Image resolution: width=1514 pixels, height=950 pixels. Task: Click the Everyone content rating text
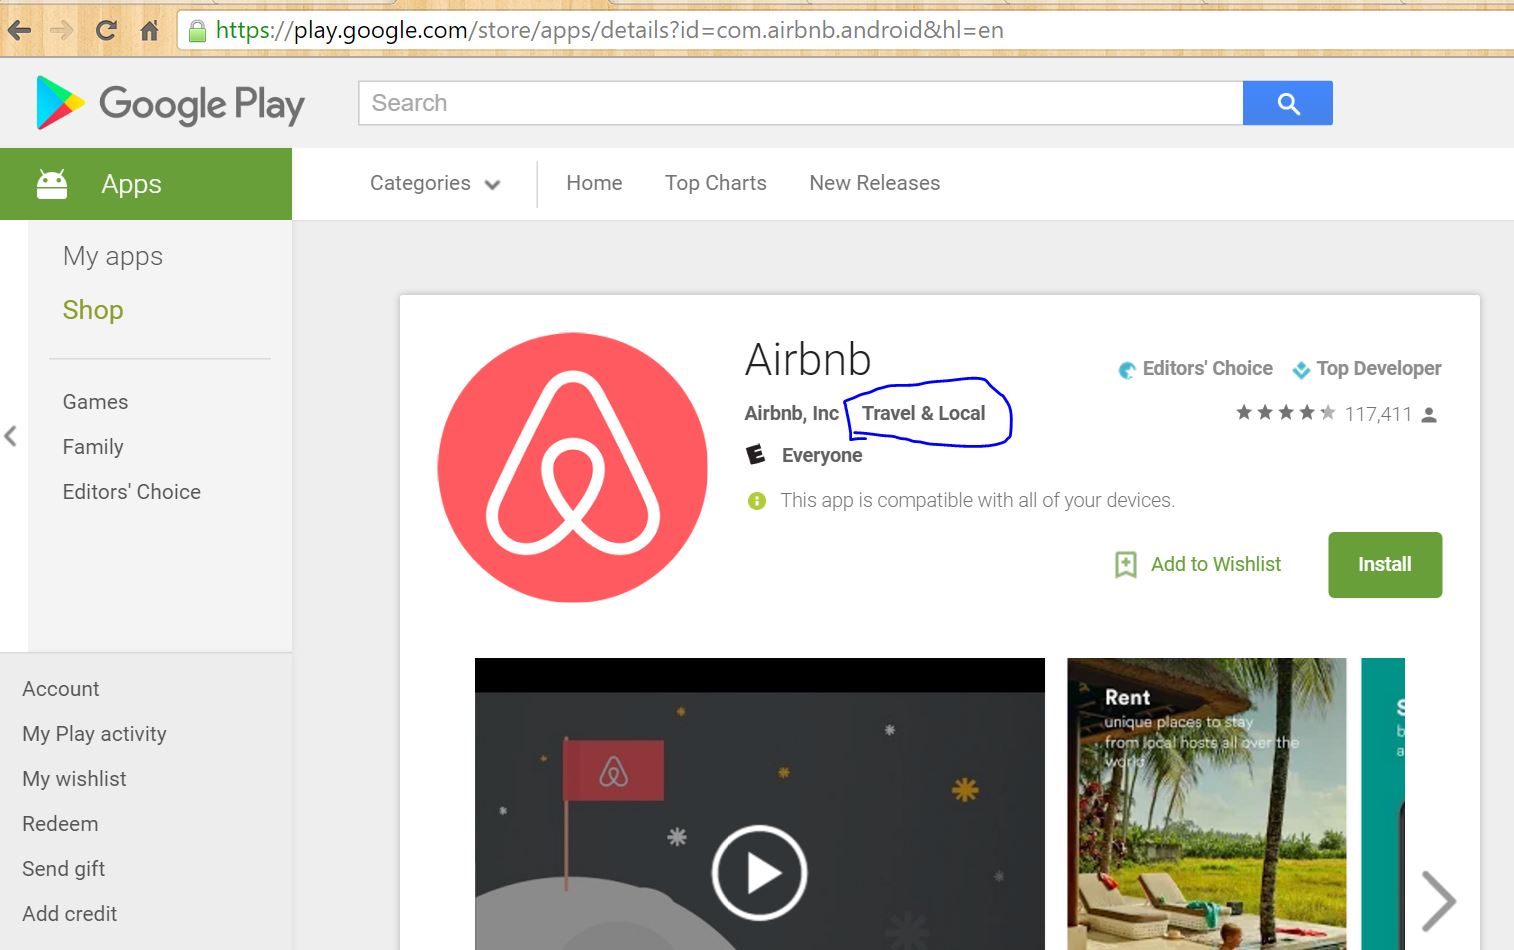pos(822,455)
